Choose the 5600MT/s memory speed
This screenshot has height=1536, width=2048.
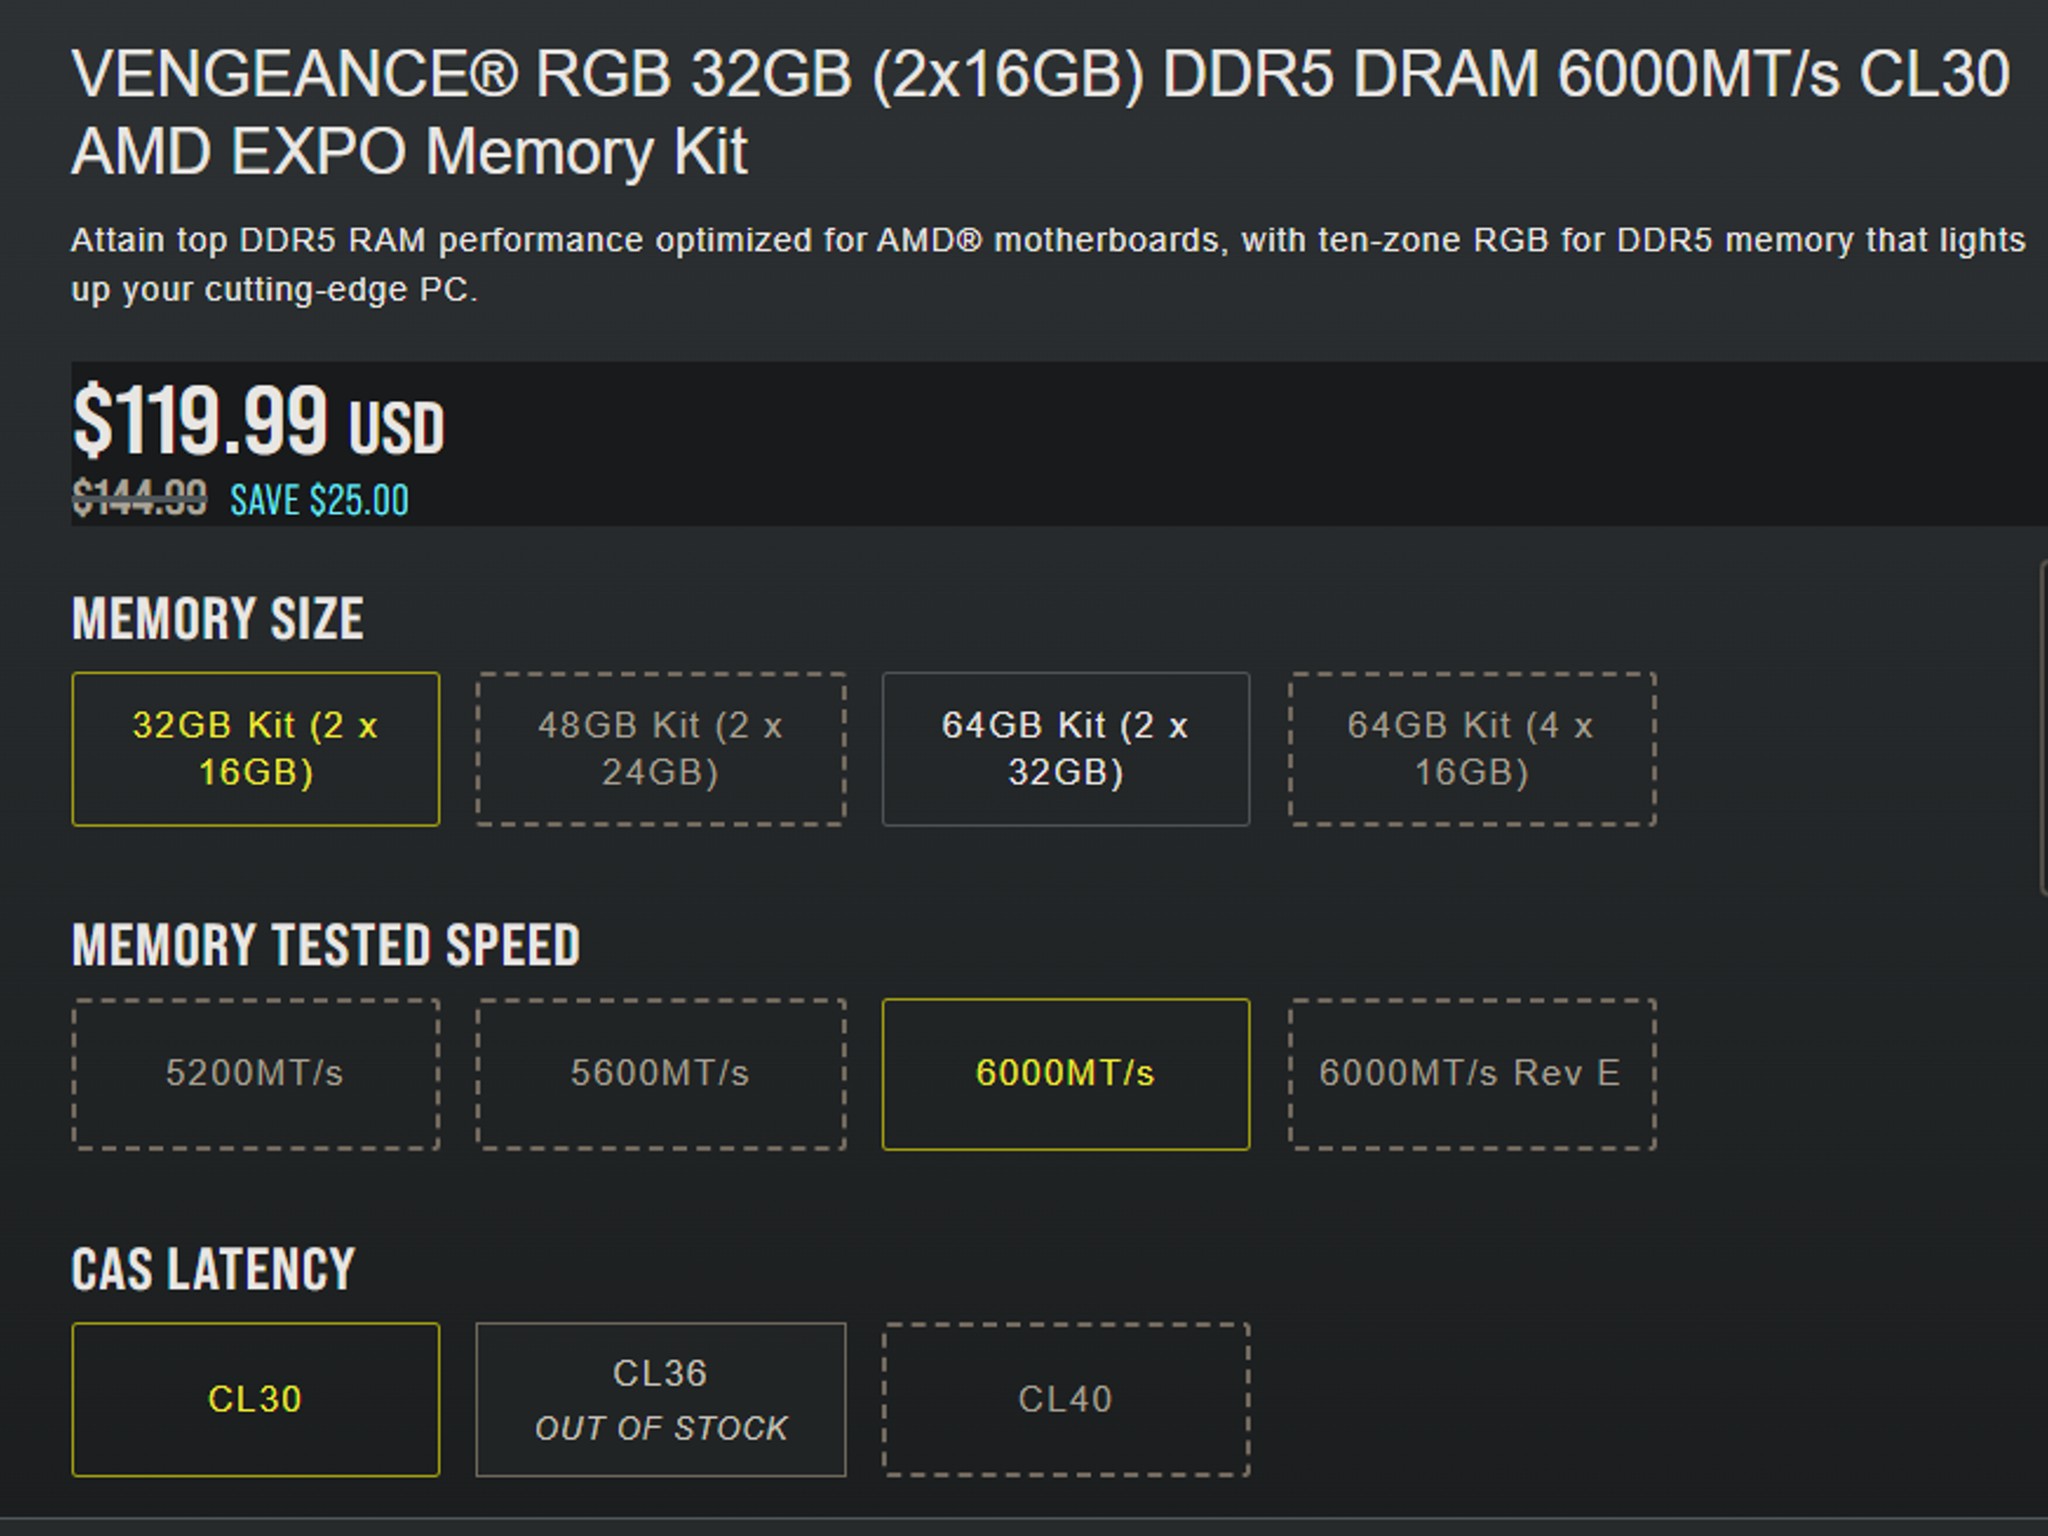click(x=662, y=1072)
